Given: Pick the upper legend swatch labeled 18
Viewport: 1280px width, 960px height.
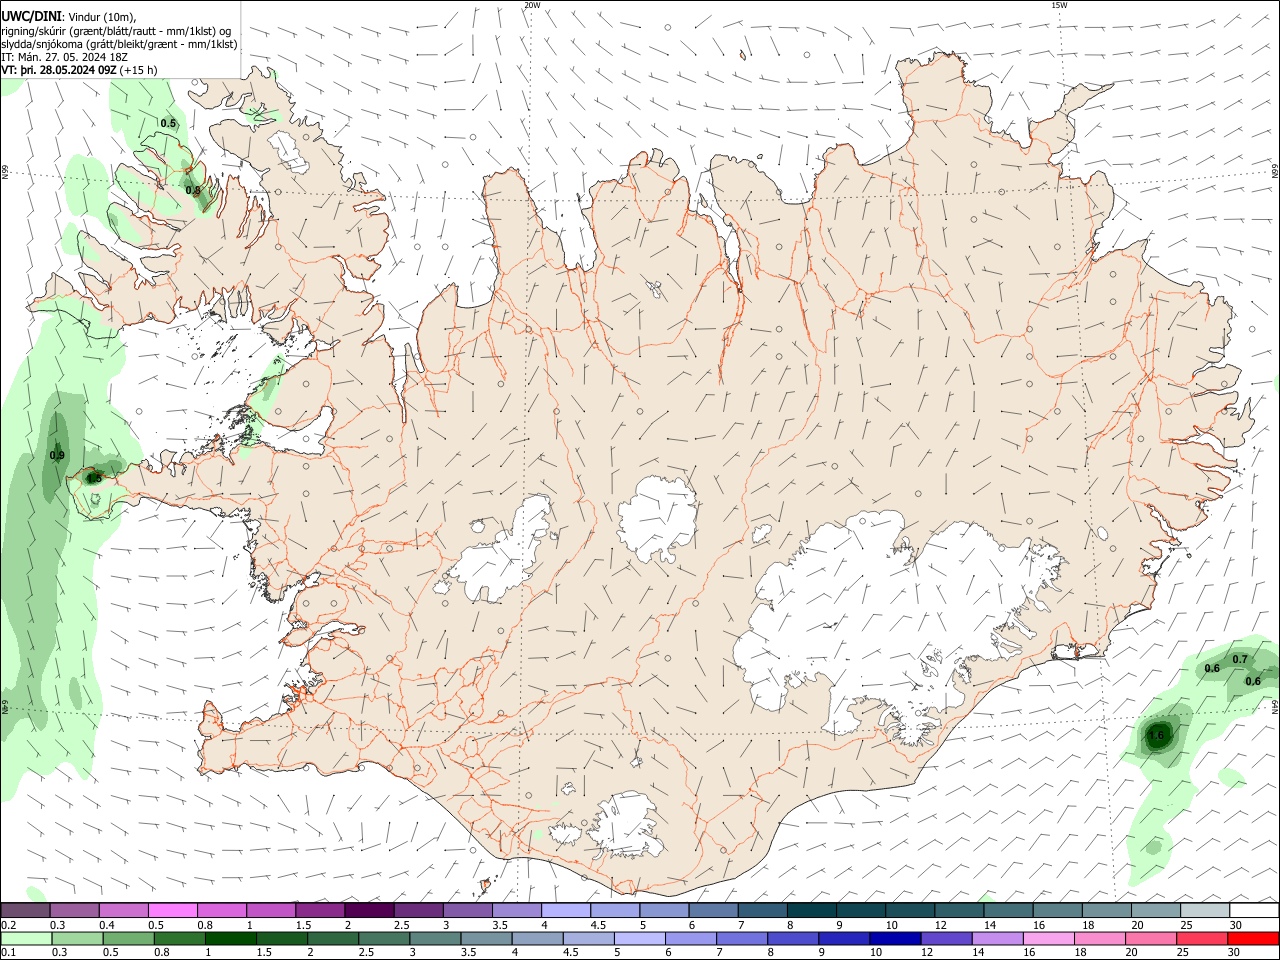Looking at the screenshot, I should coord(1106,911).
